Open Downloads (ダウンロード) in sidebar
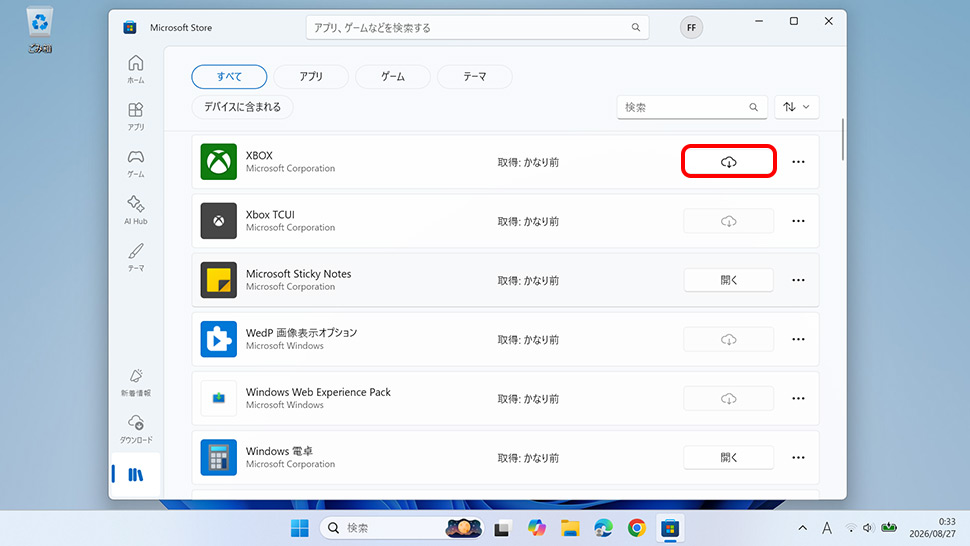Viewport: 970px width, 546px height. point(135,429)
